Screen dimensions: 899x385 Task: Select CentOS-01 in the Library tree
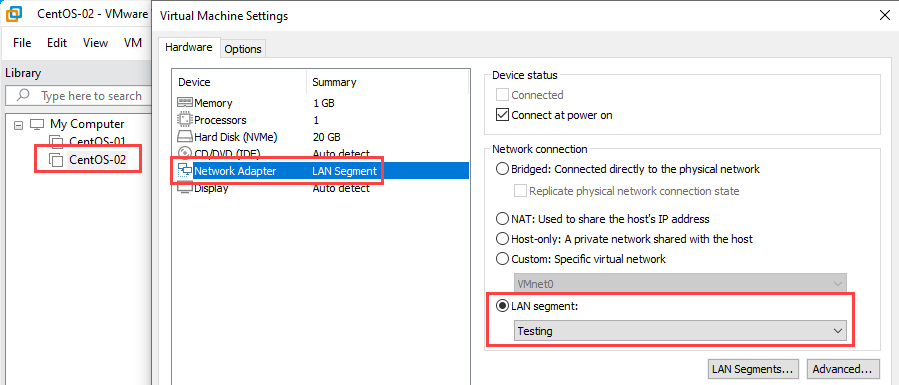(97, 141)
